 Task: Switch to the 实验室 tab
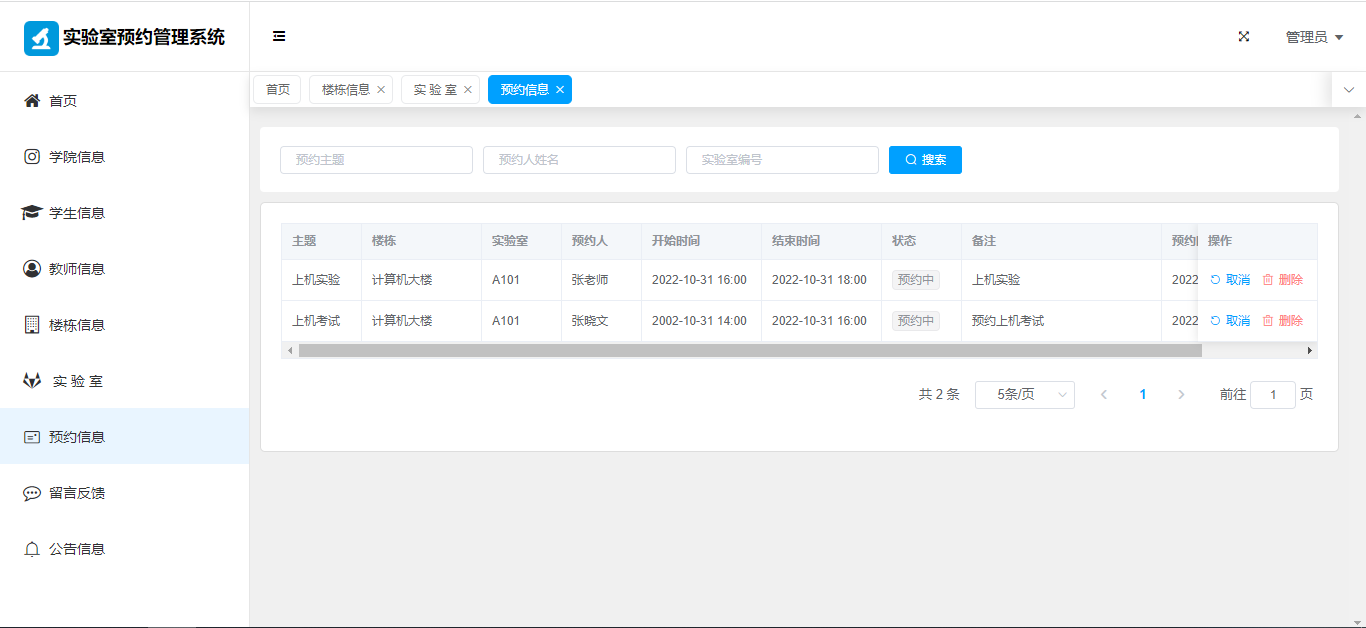pyautogui.click(x=435, y=90)
